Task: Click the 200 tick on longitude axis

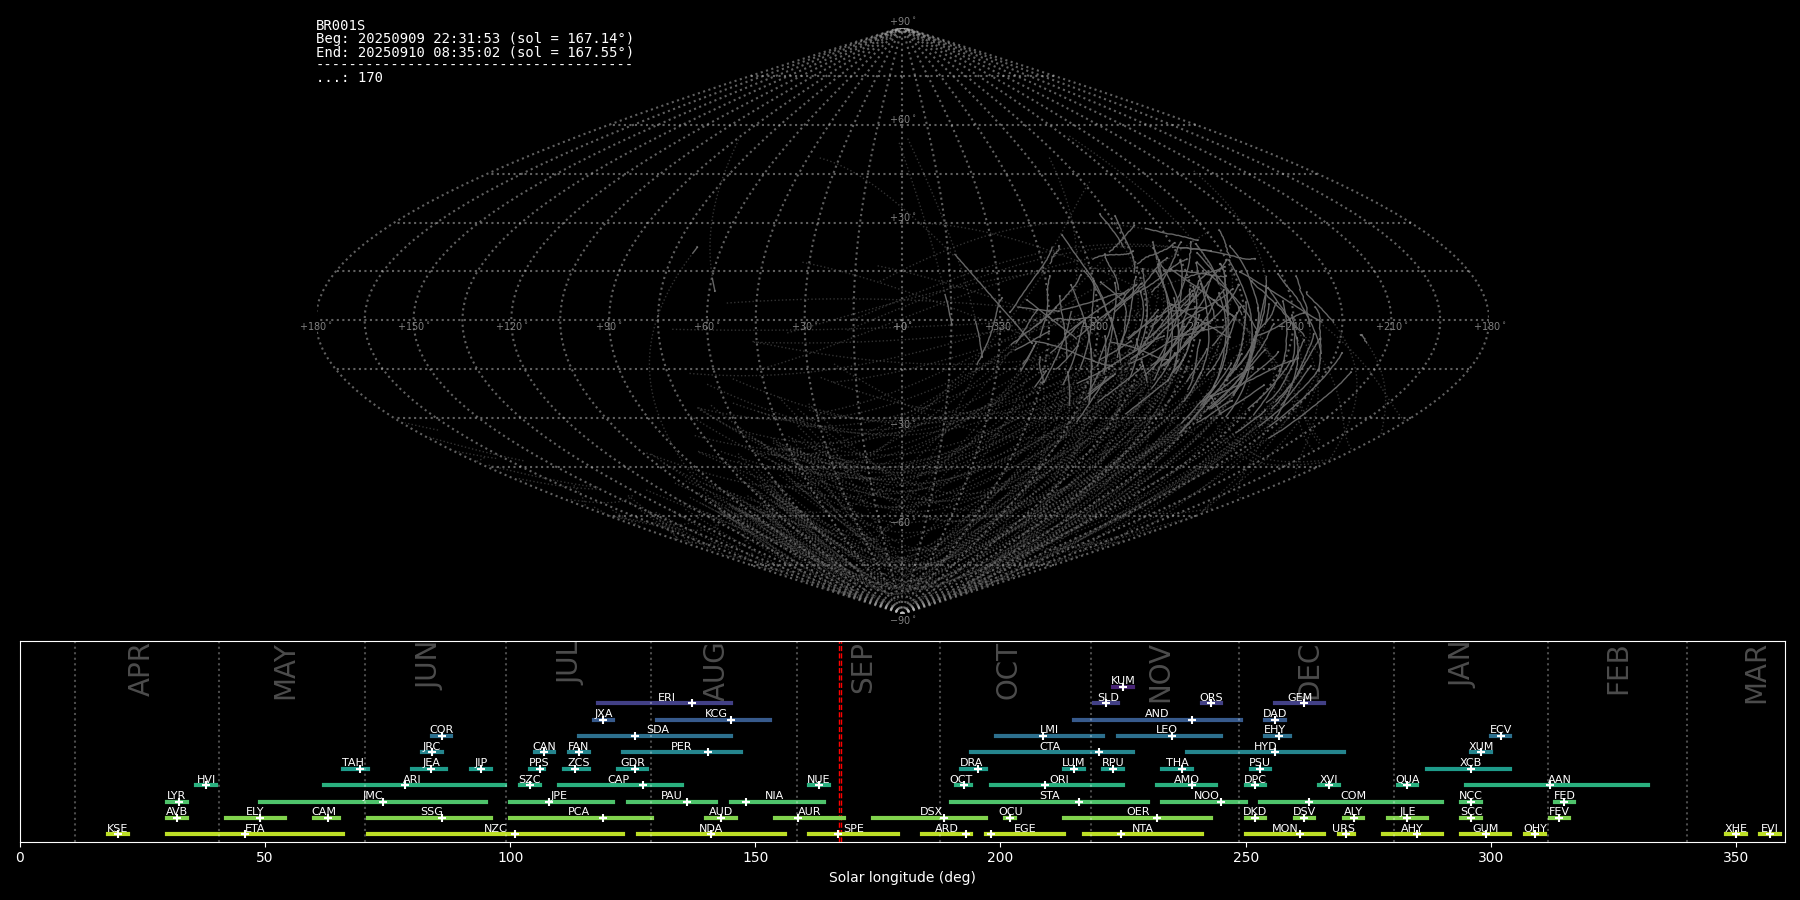Action: pyautogui.click(x=1000, y=857)
